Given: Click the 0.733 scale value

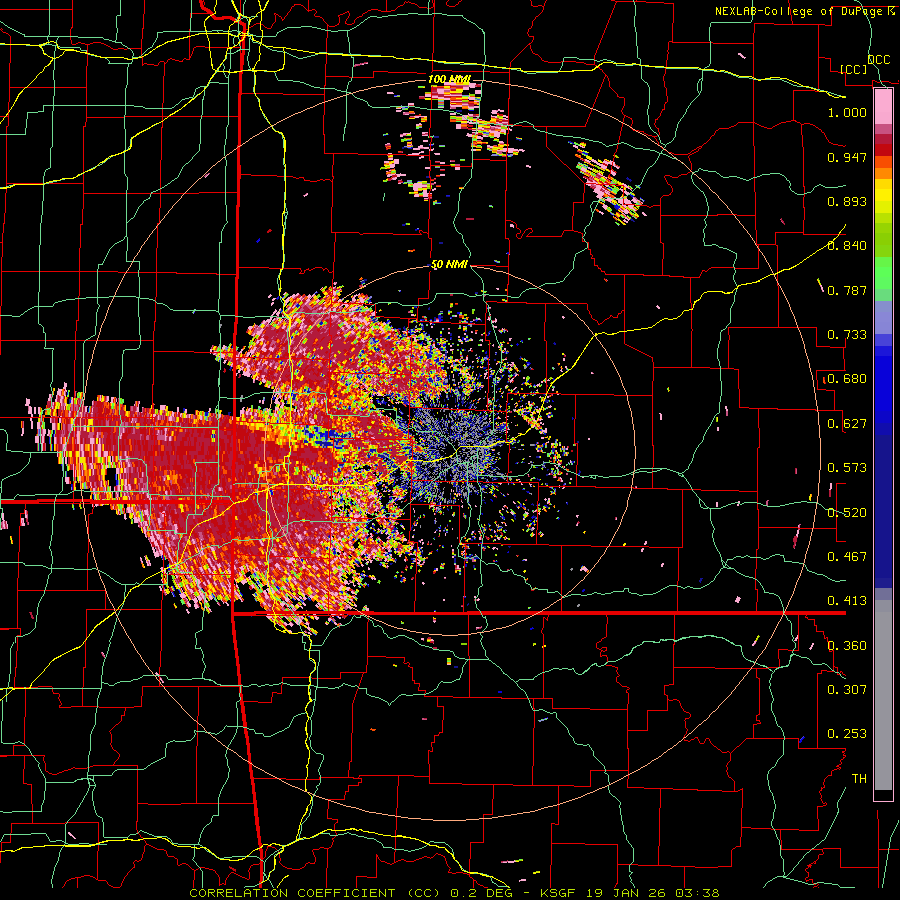Looking at the screenshot, I should (x=847, y=335).
